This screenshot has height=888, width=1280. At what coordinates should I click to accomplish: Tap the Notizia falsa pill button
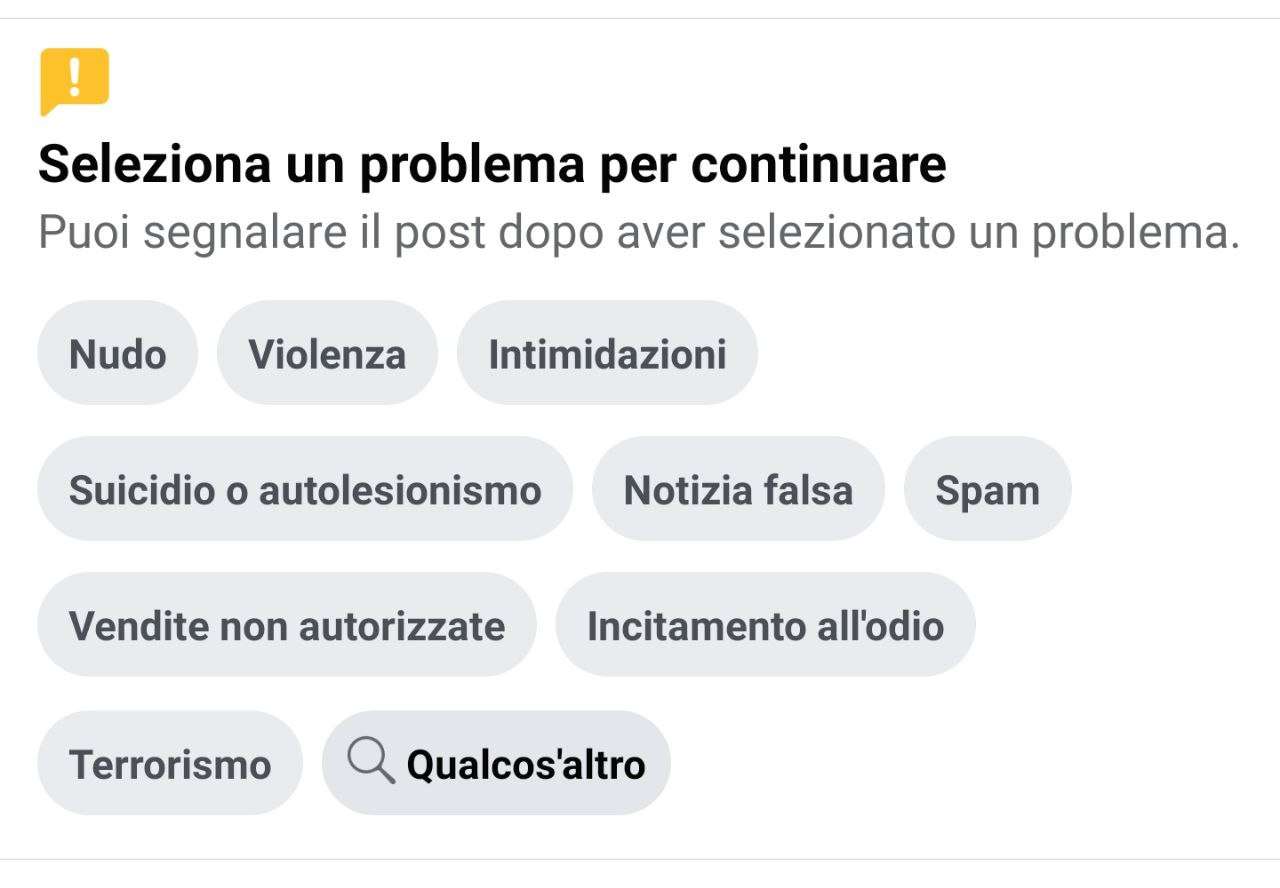[738, 489]
